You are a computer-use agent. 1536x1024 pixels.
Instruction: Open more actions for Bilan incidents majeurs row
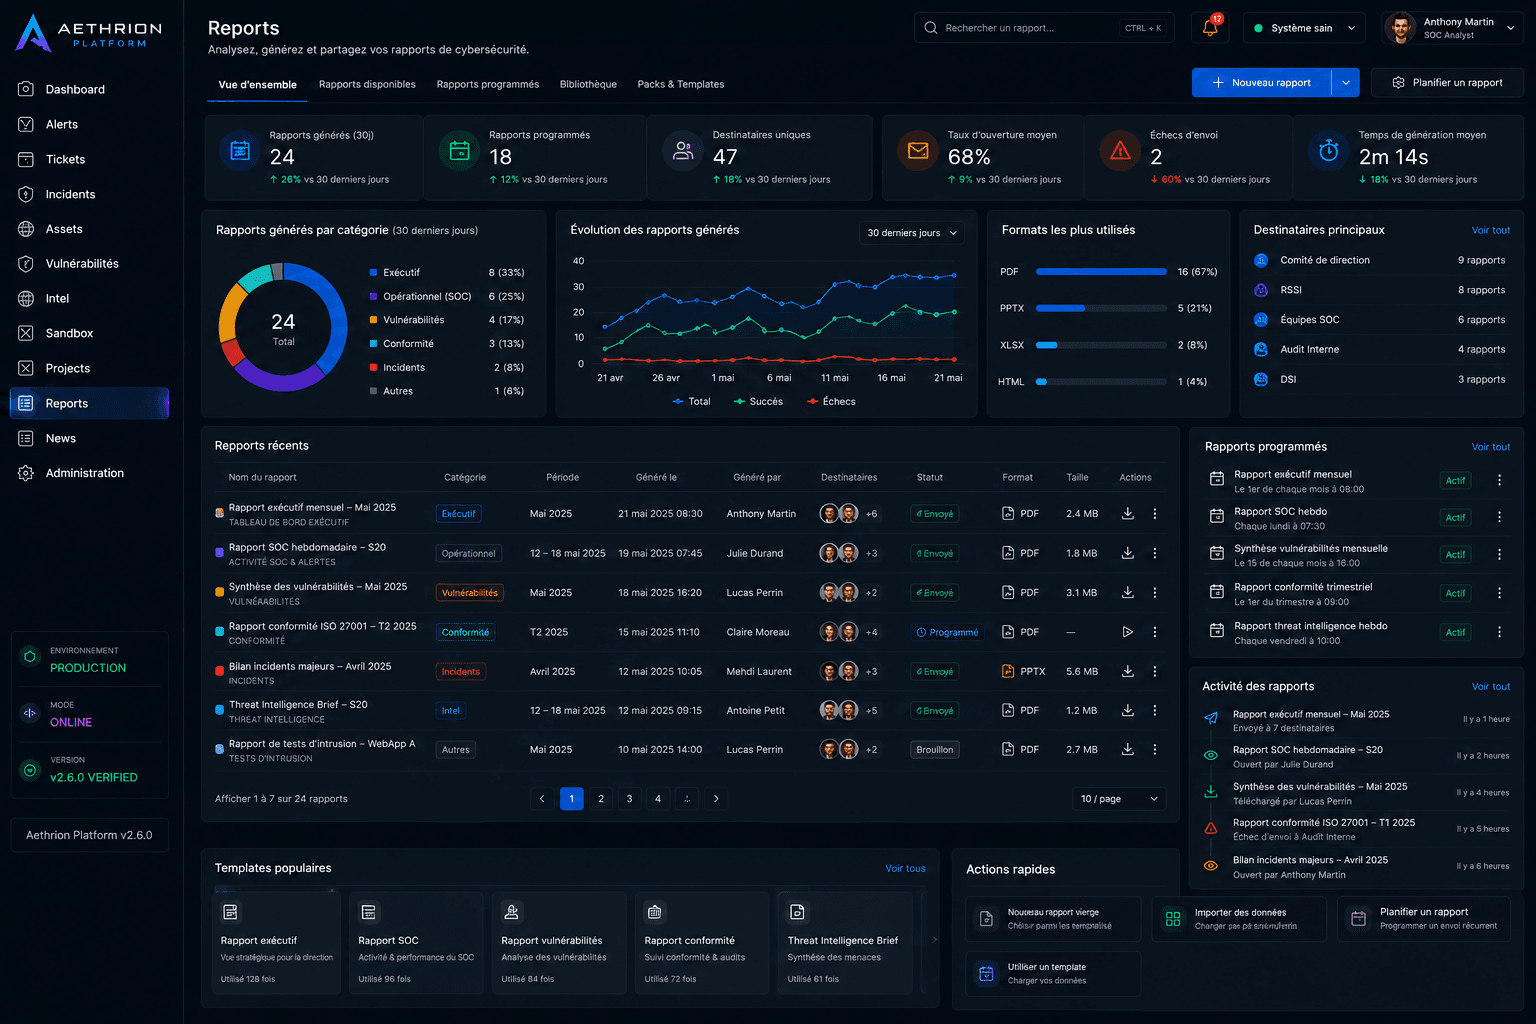pyautogui.click(x=1155, y=672)
